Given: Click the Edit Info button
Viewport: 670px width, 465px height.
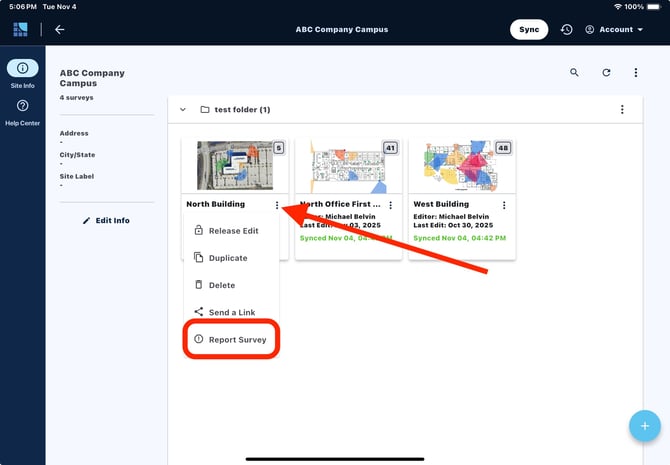Looking at the screenshot, I should 106,220.
